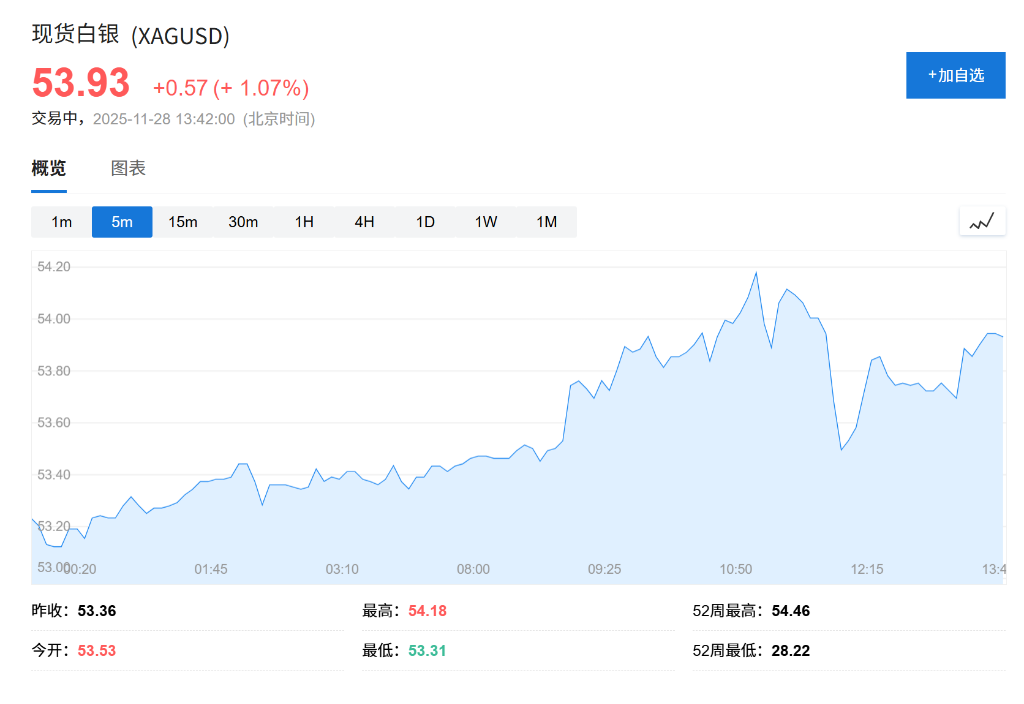Screen dimensions: 1024x704
Task: Click the red price 53.93
Action: tap(80, 82)
